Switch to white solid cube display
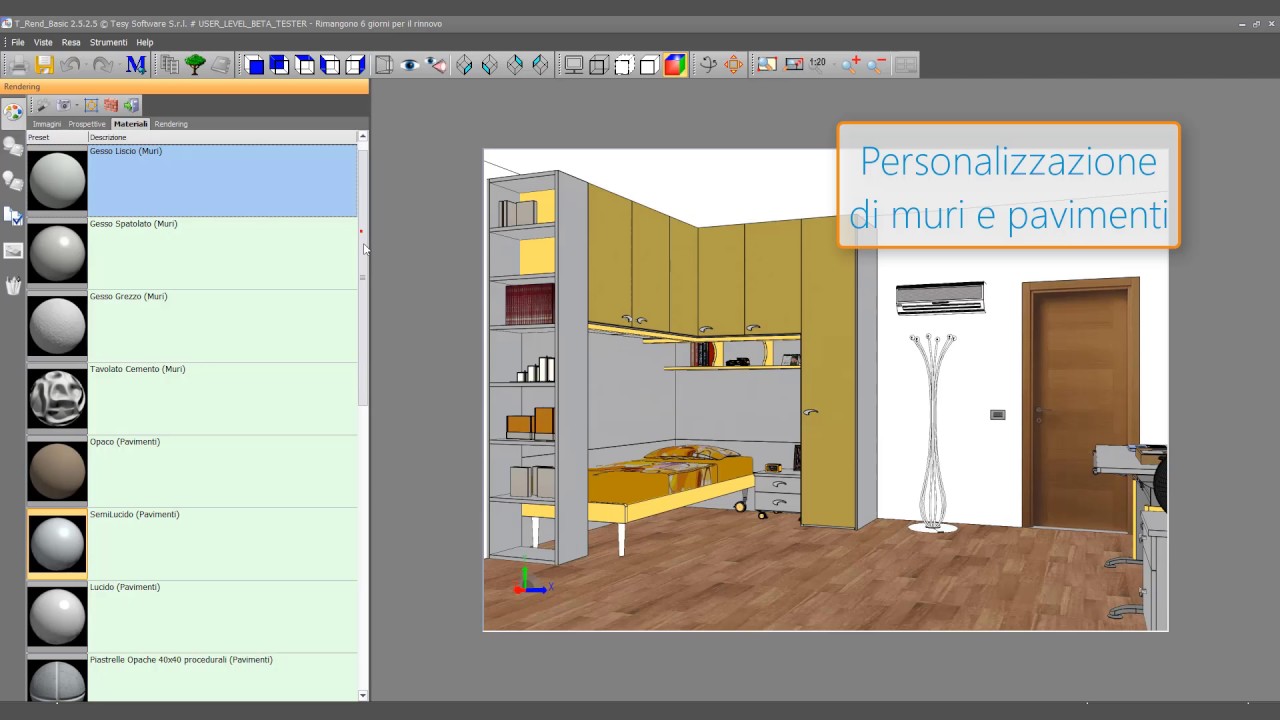Viewport: 1280px width, 720px height. (648, 65)
